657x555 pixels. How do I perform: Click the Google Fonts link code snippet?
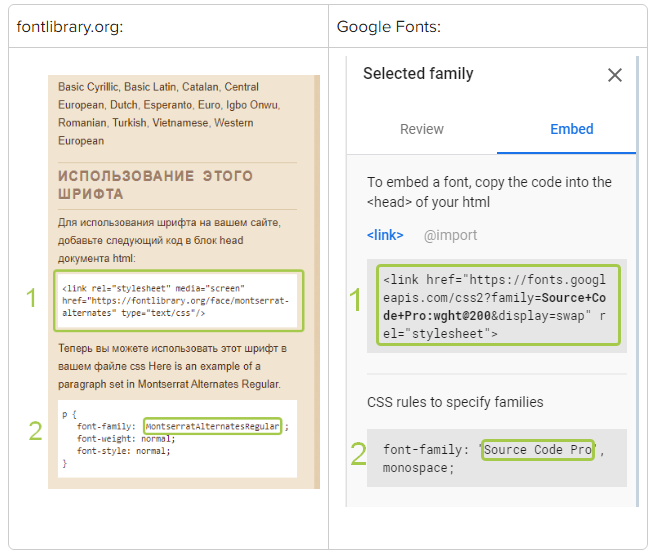(498, 305)
